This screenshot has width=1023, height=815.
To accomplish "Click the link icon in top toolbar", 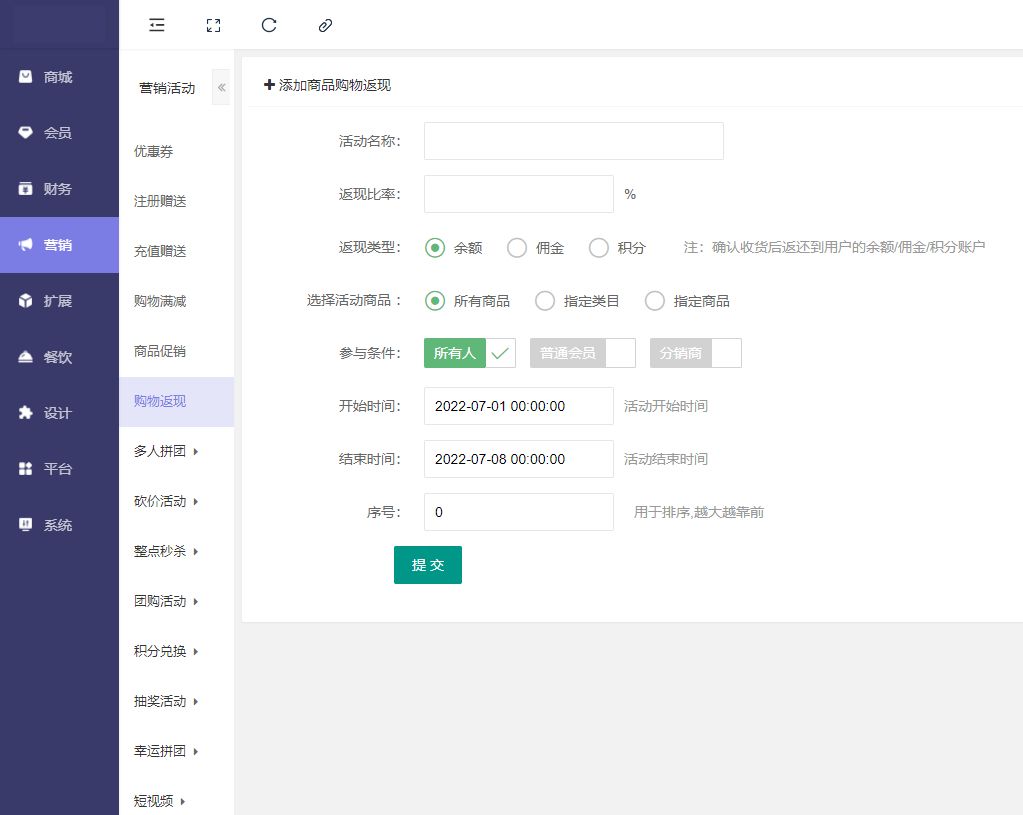I will pos(324,25).
